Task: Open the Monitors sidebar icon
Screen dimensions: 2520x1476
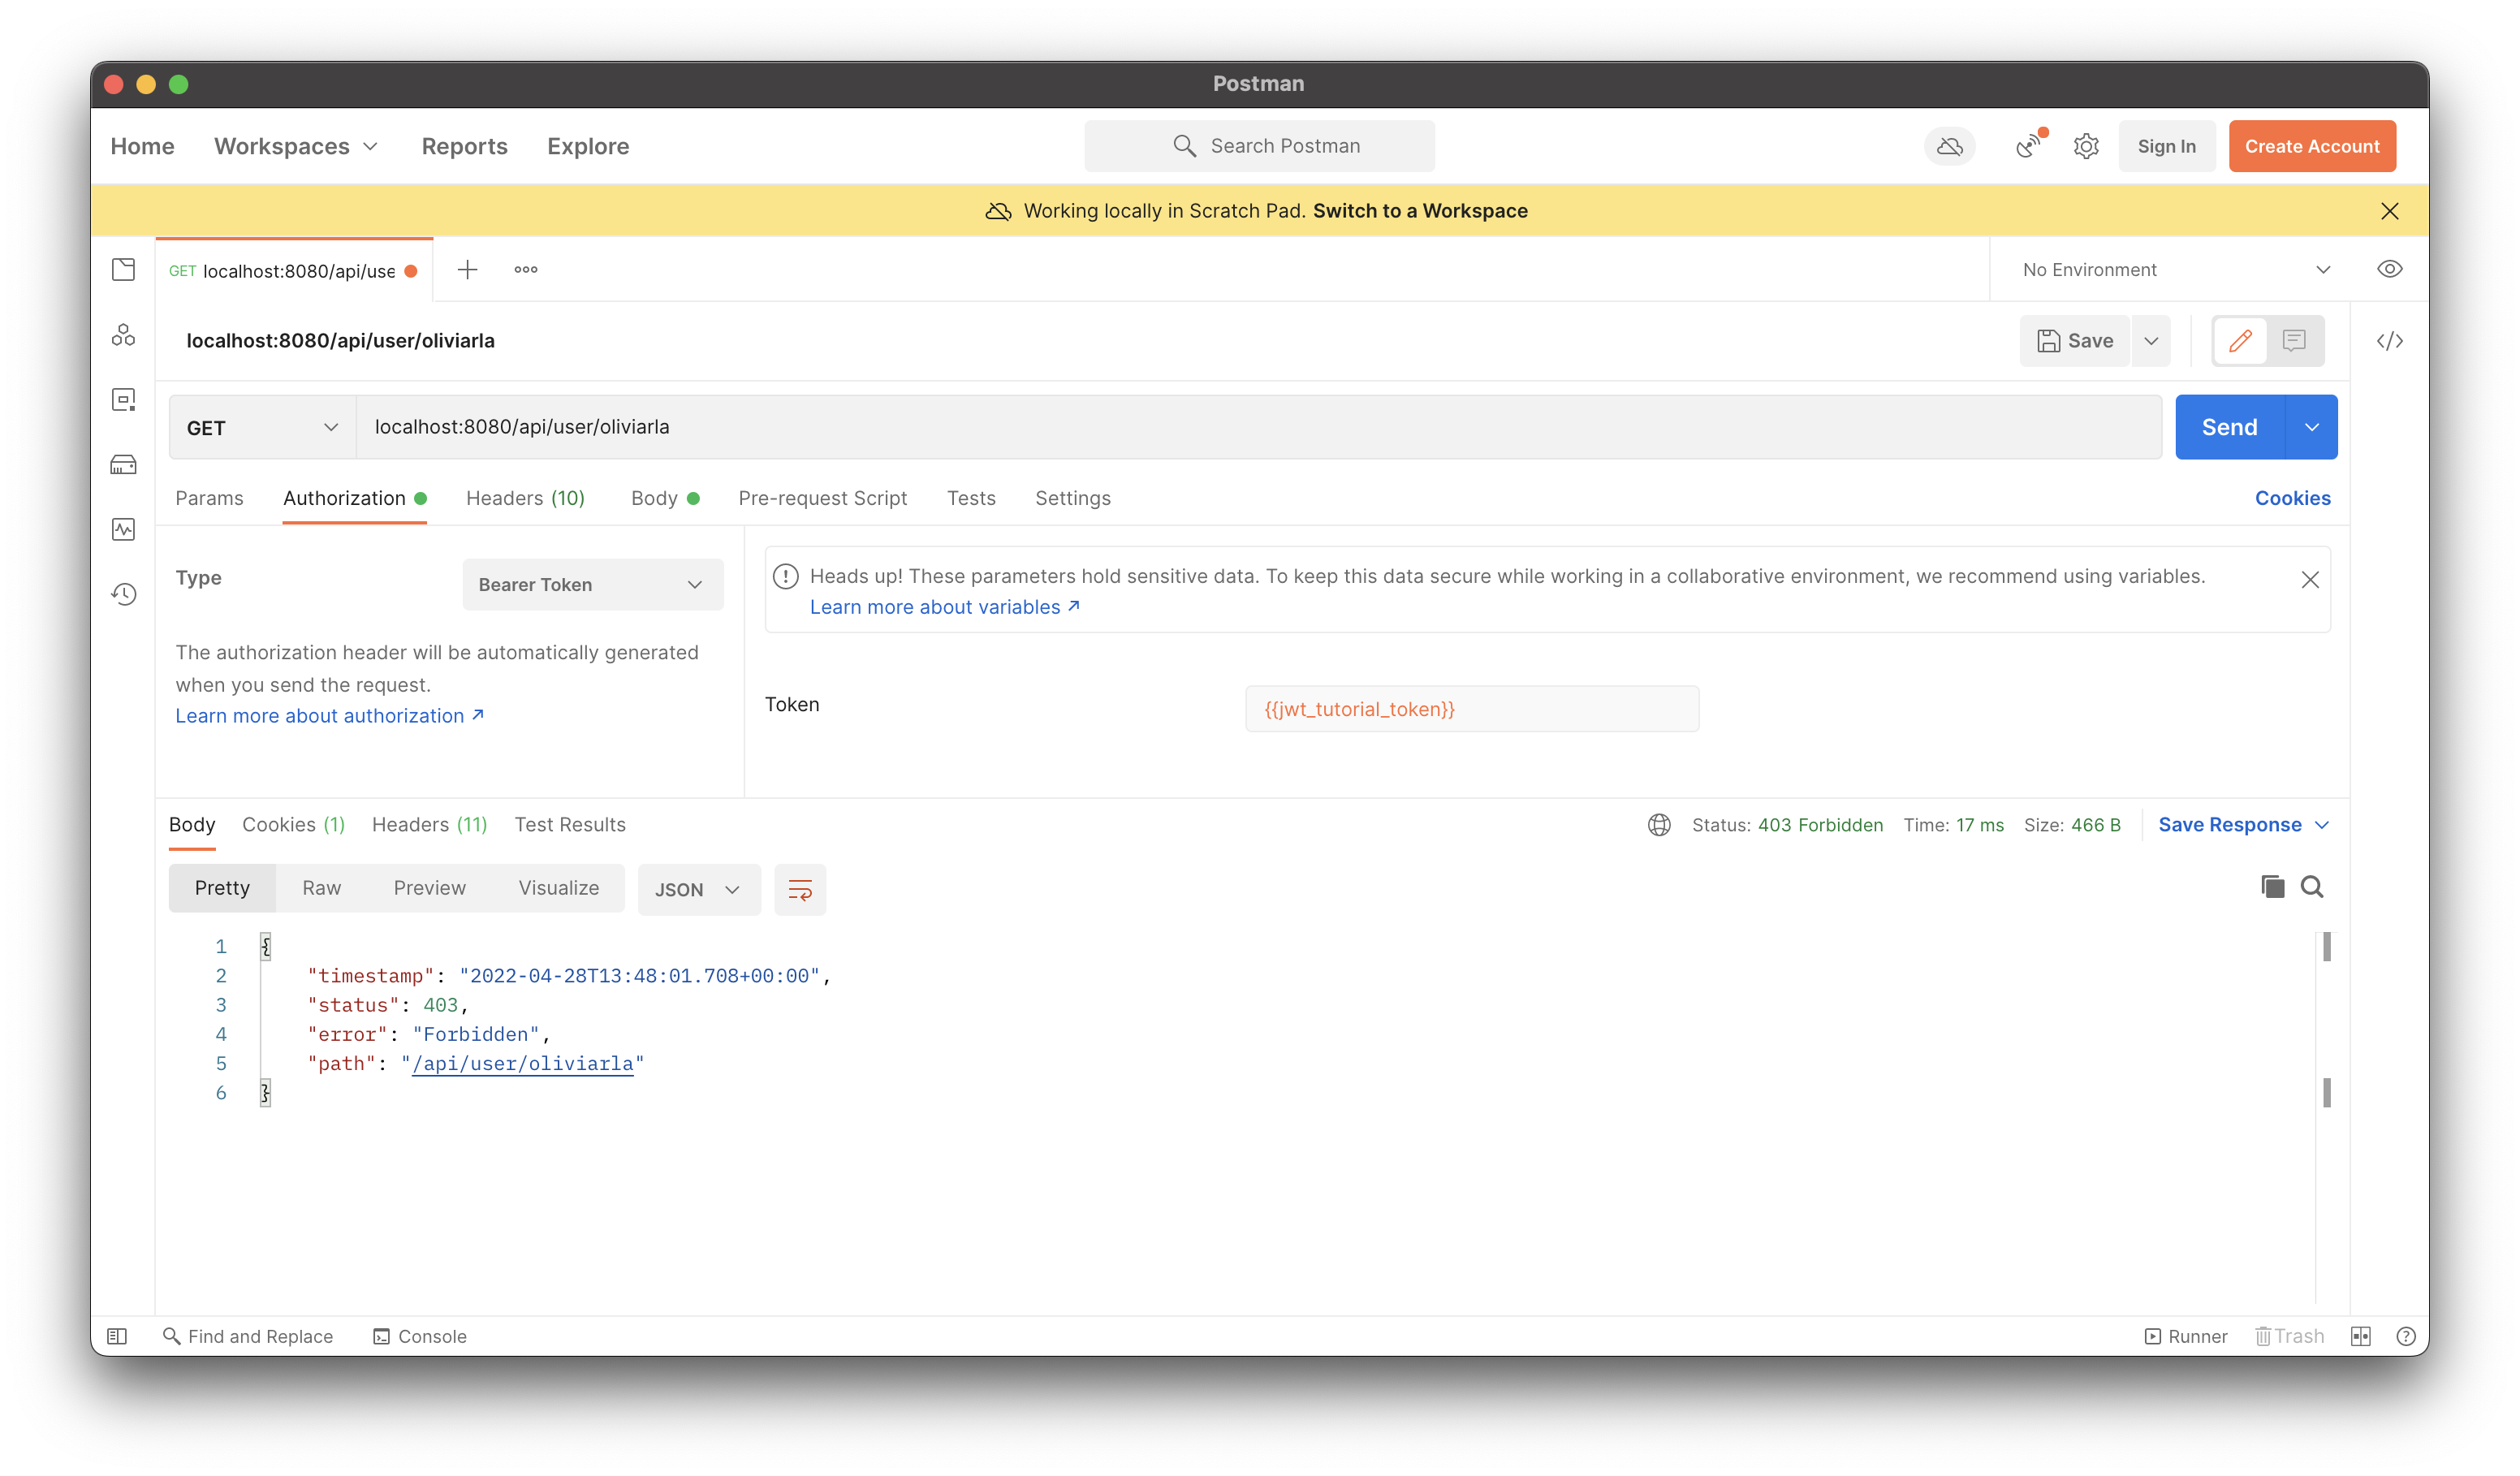Action: pos(123,529)
